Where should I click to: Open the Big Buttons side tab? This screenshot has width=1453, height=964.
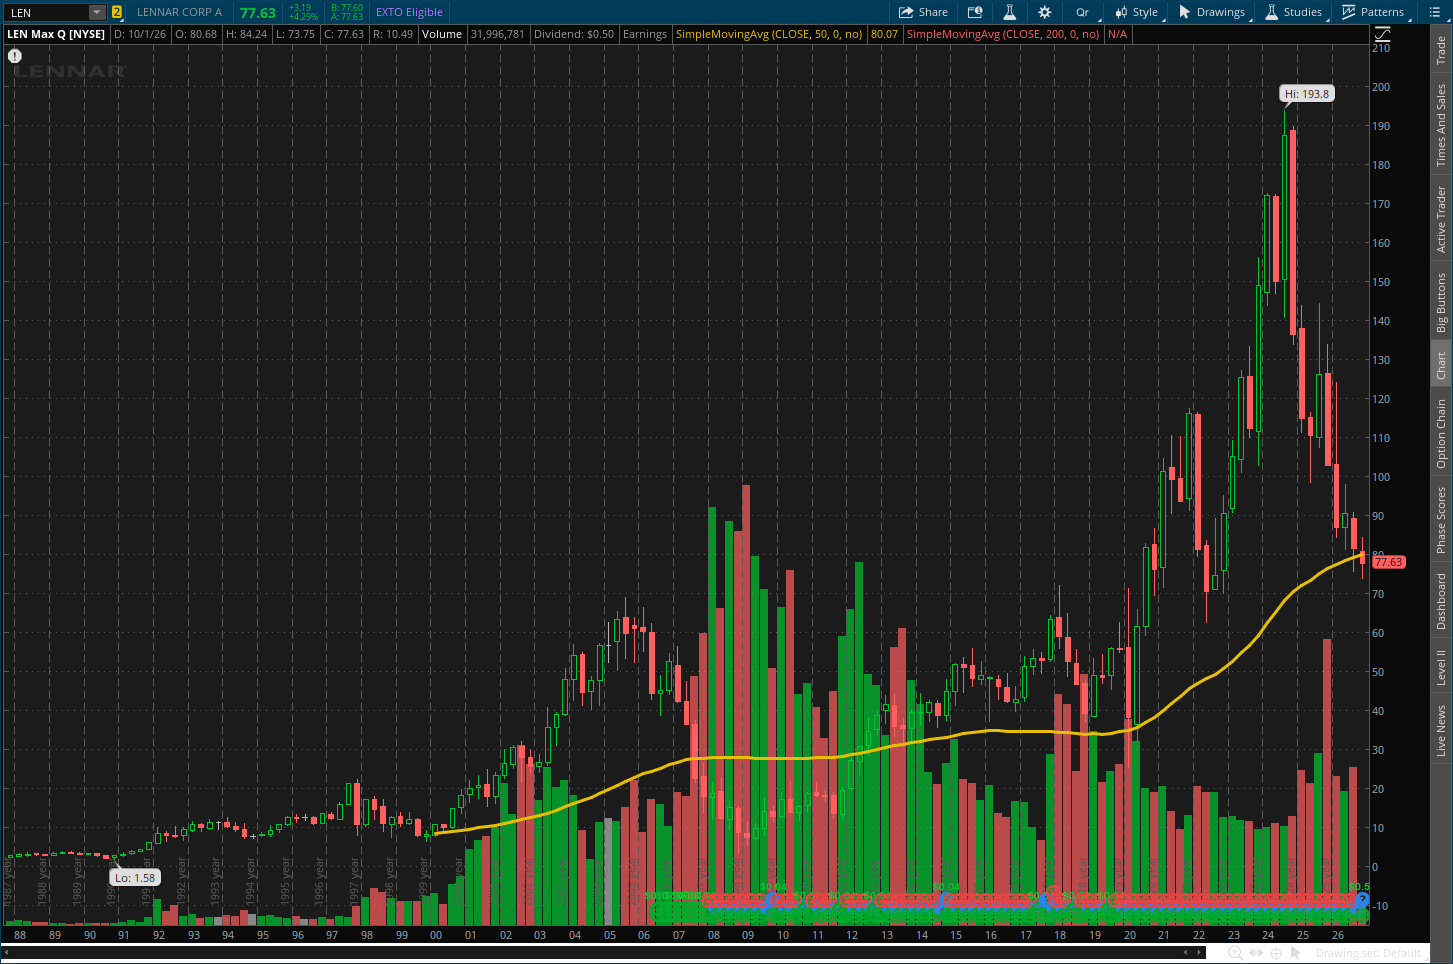[x=1441, y=302]
